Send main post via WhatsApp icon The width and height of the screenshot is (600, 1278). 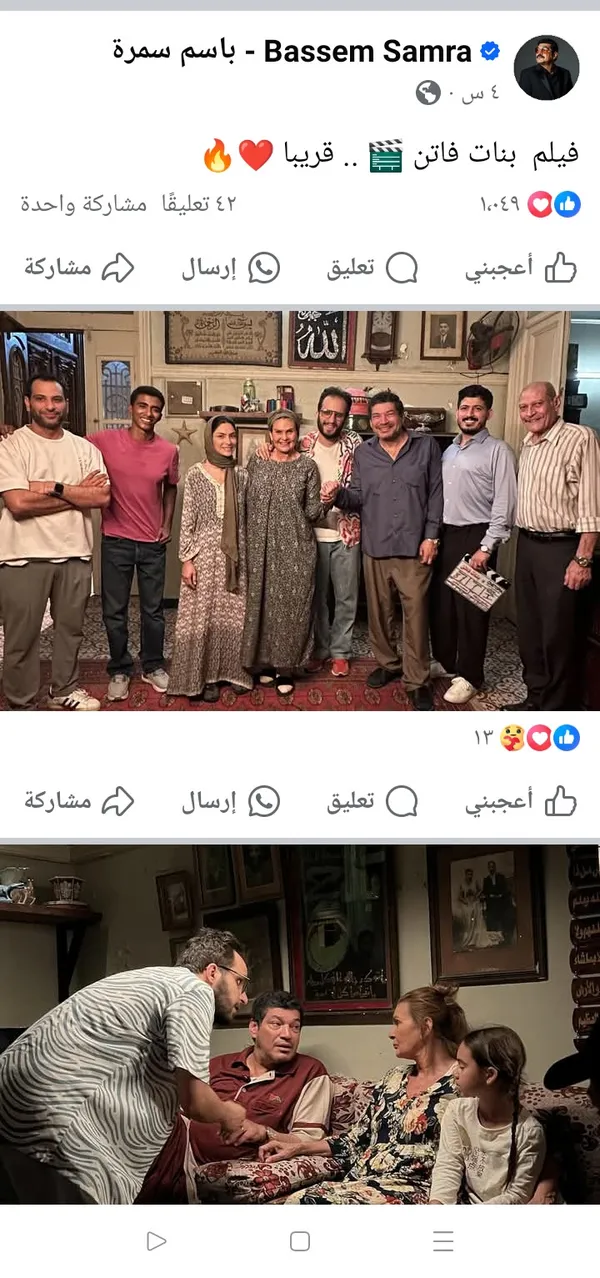230,267
